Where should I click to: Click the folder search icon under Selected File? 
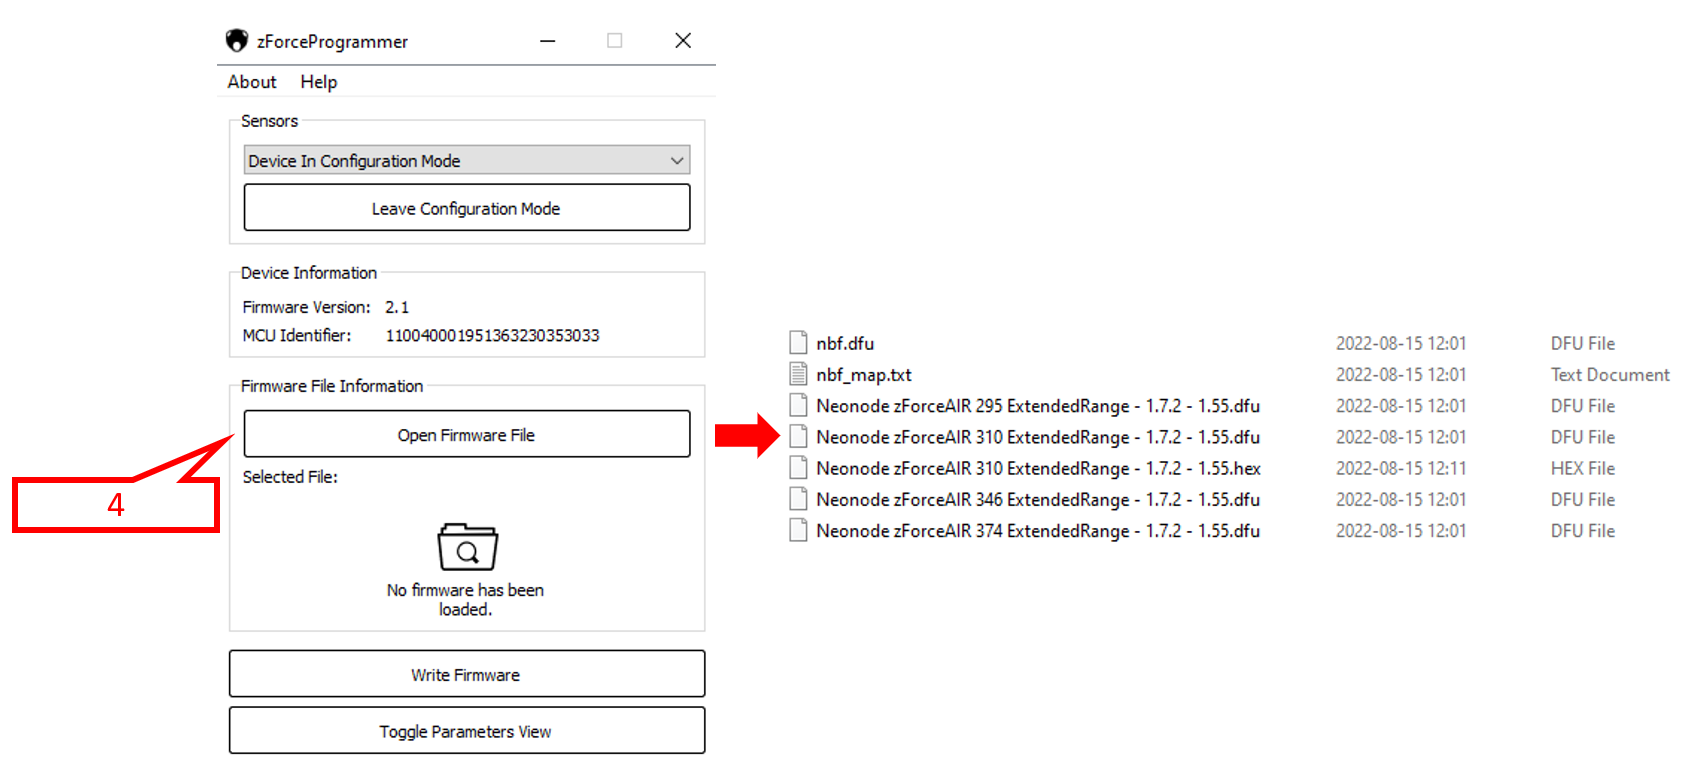pyautogui.click(x=467, y=547)
